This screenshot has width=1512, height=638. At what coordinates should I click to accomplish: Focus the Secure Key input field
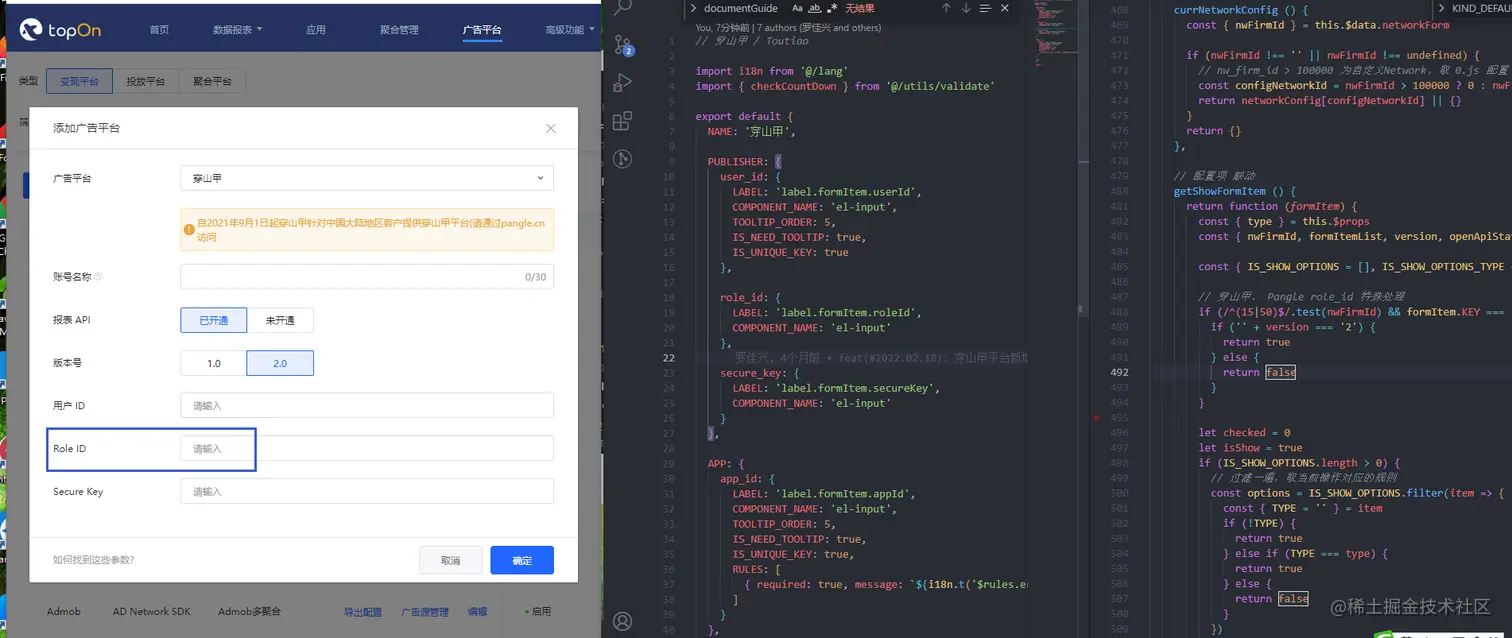coord(367,491)
